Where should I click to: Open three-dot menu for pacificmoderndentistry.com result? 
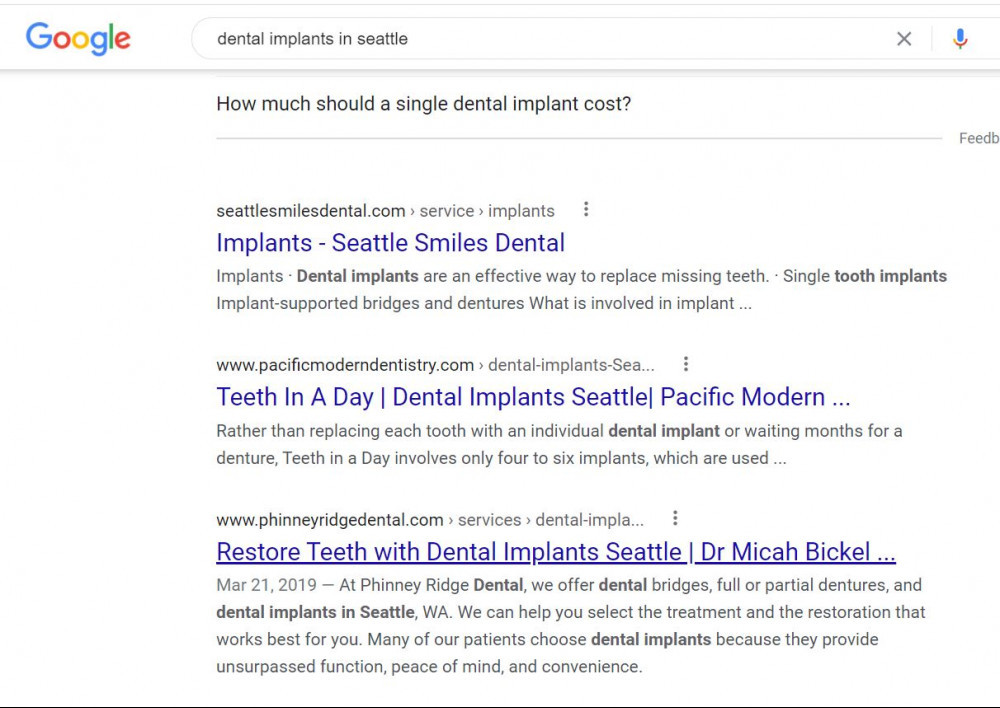click(686, 364)
